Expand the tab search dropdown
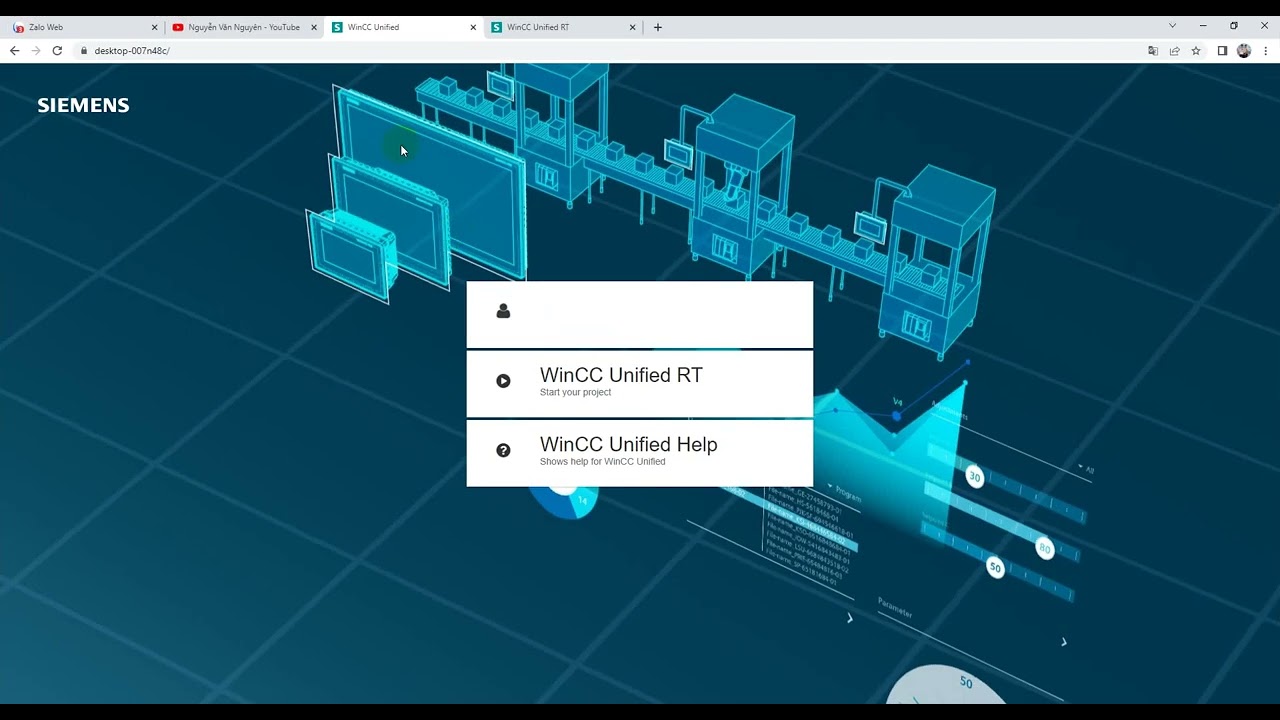 tap(1173, 26)
